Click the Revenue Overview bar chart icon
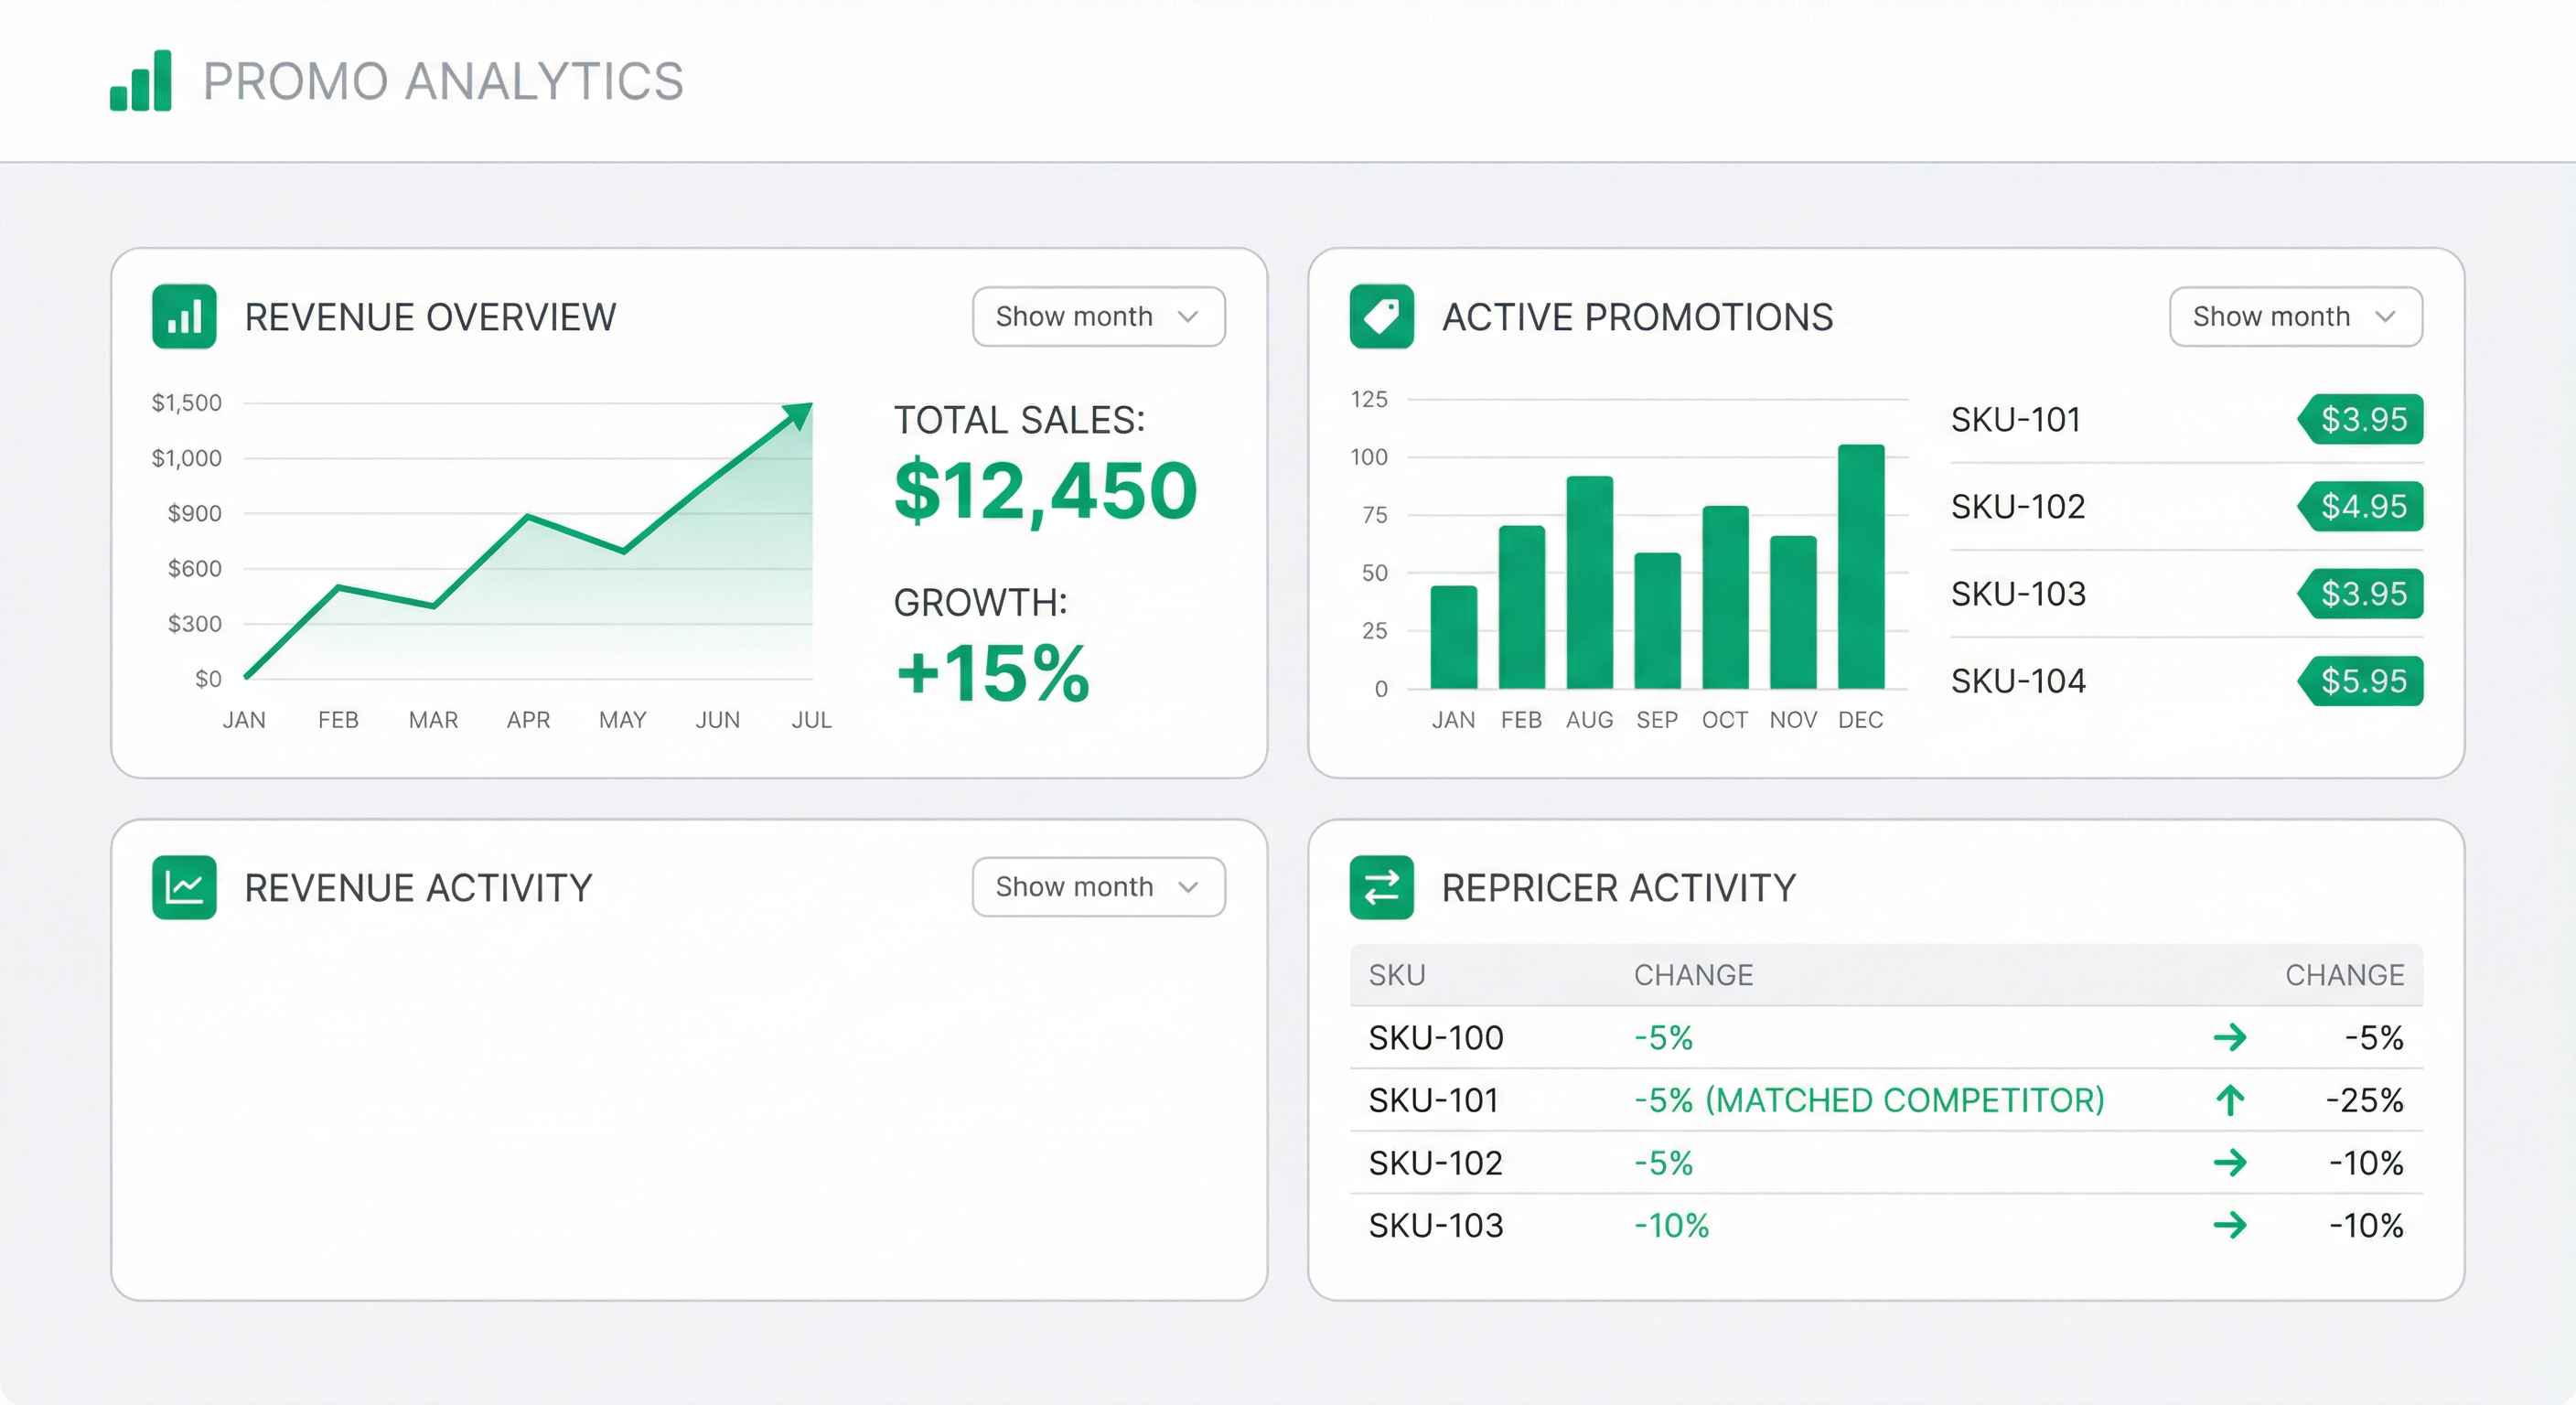The image size is (2576, 1405). (x=184, y=317)
